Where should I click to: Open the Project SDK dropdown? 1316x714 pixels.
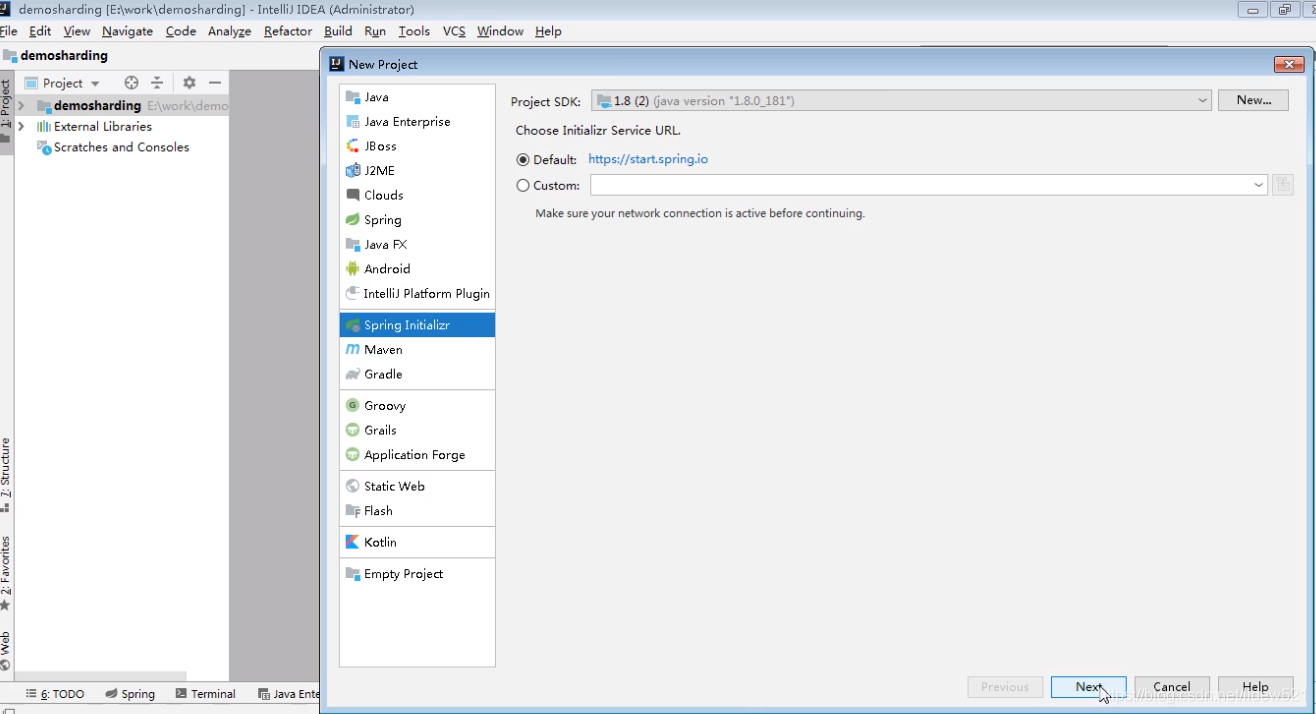901,101
